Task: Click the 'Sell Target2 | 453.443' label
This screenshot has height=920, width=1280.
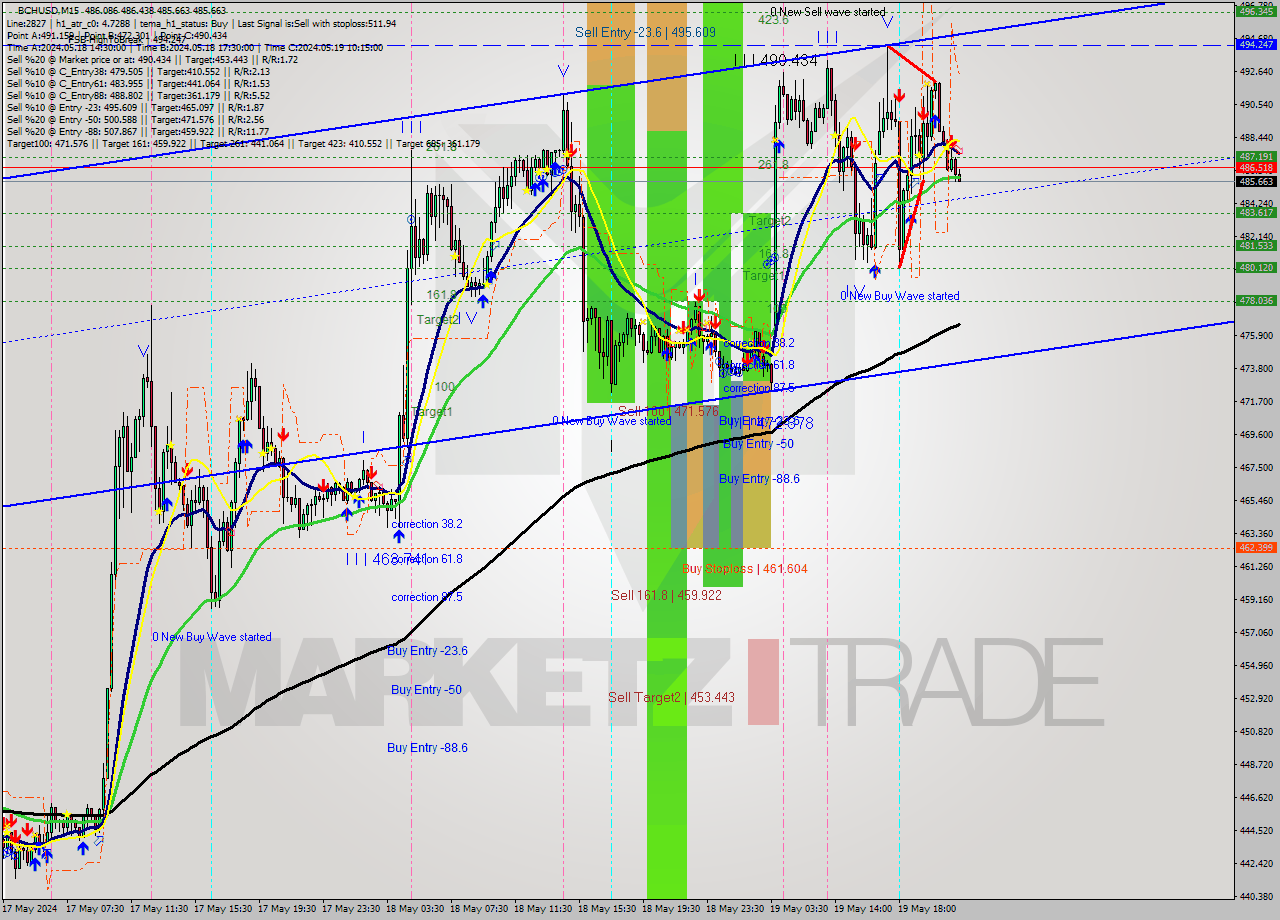Action: point(672,697)
